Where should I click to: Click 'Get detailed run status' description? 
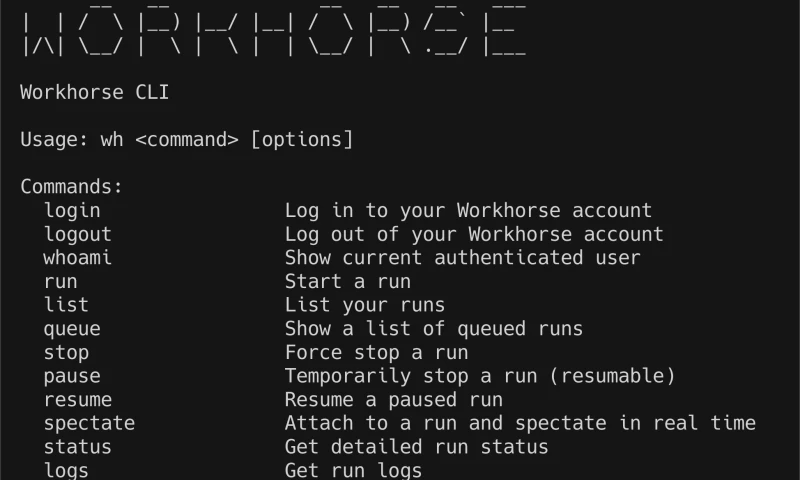click(x=416, y=447)
